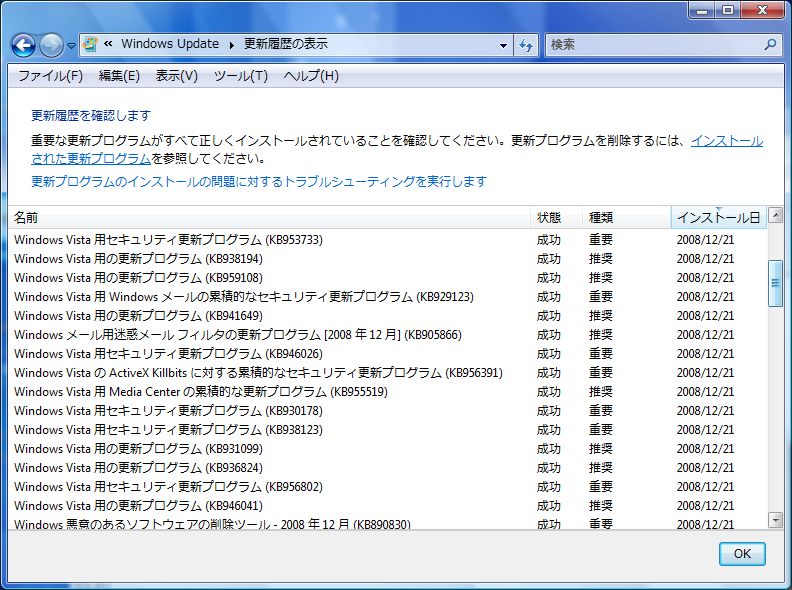Select the Windows メール KB929123 security row

(387, 297)
